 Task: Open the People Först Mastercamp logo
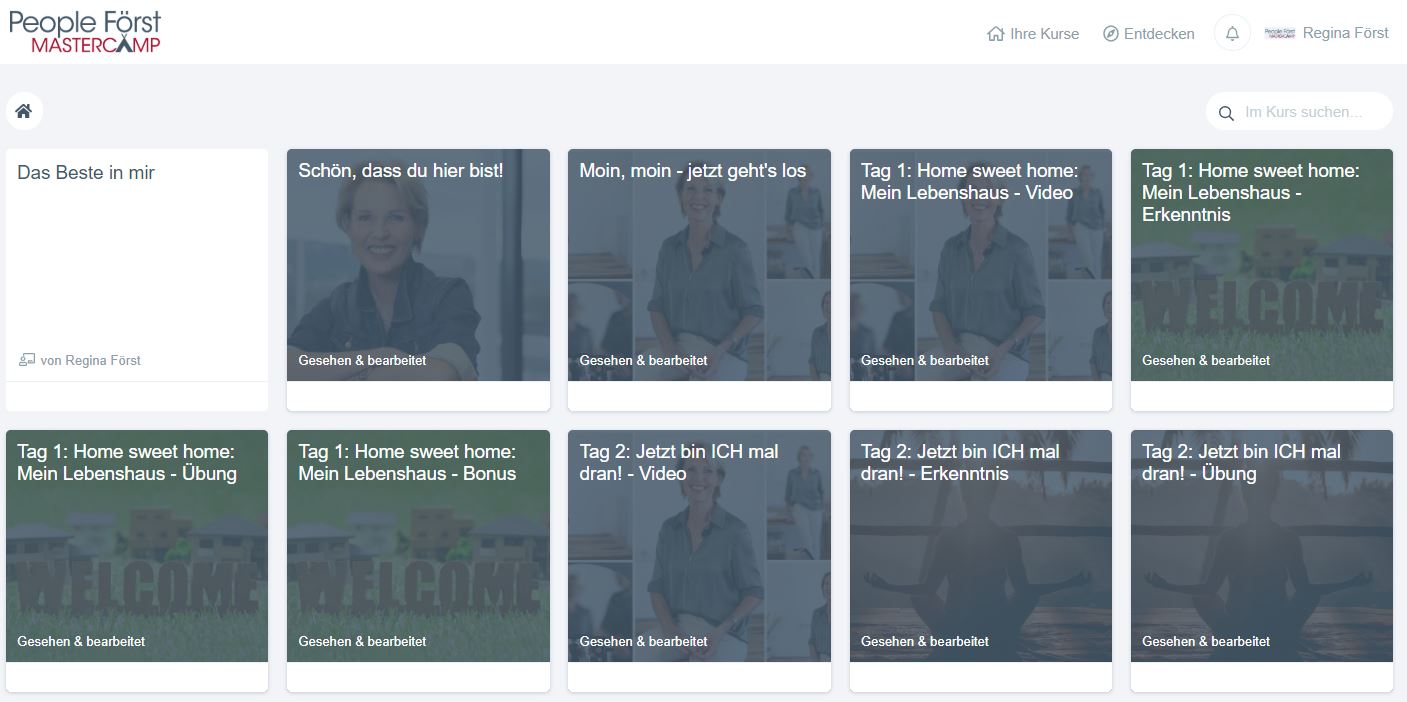(85, 32)
